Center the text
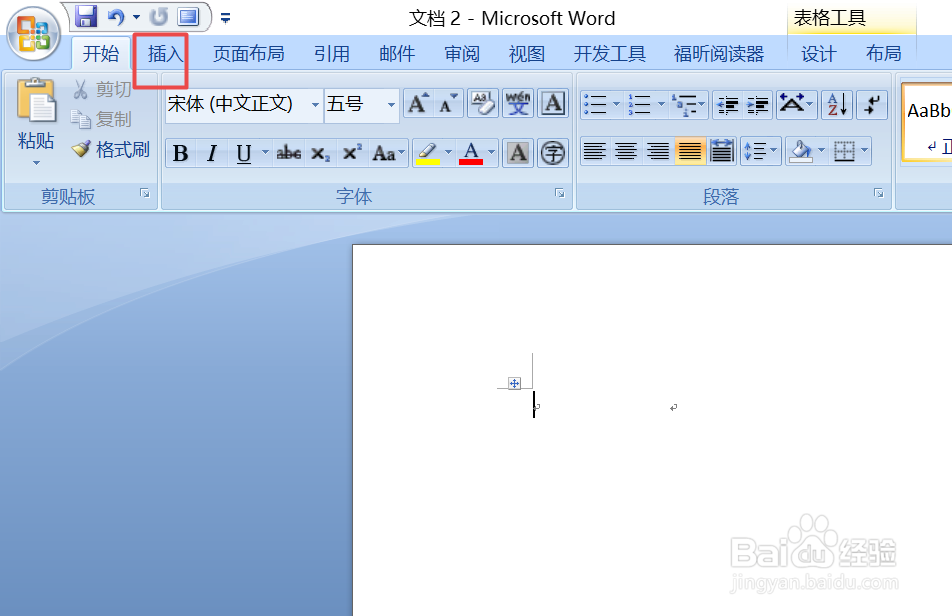 [626, 151]
